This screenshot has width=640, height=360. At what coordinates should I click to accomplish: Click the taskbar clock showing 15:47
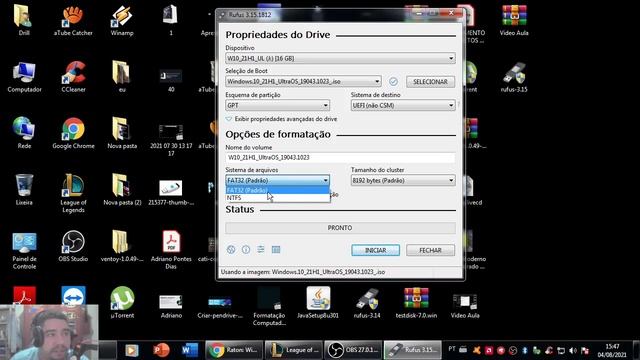pyautogui.click(x=612, y=350)
